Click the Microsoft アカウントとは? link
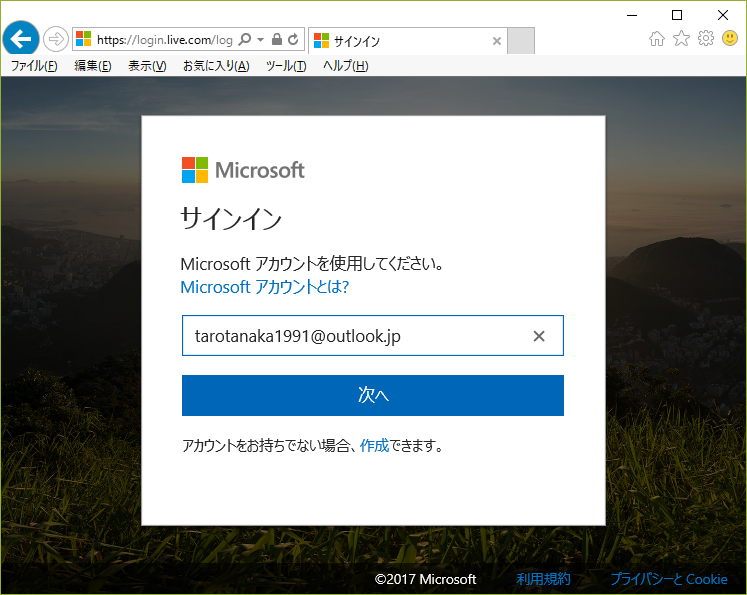Viewport: 747px width, 595px height. pyautogui.click(x=264, y=287)
